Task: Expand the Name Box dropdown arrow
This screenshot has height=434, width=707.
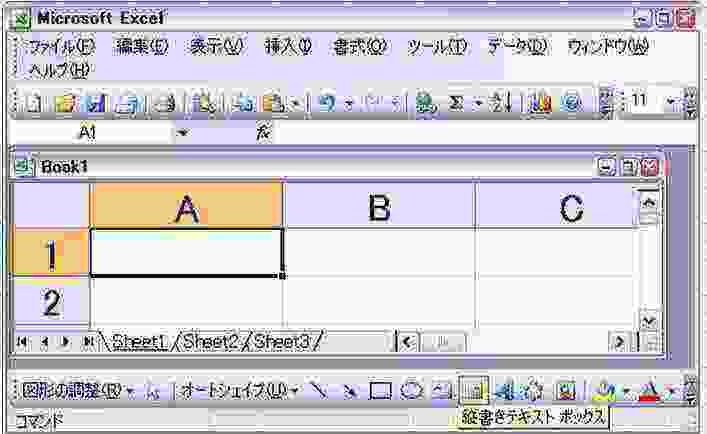Action: (x=183, y=134)
